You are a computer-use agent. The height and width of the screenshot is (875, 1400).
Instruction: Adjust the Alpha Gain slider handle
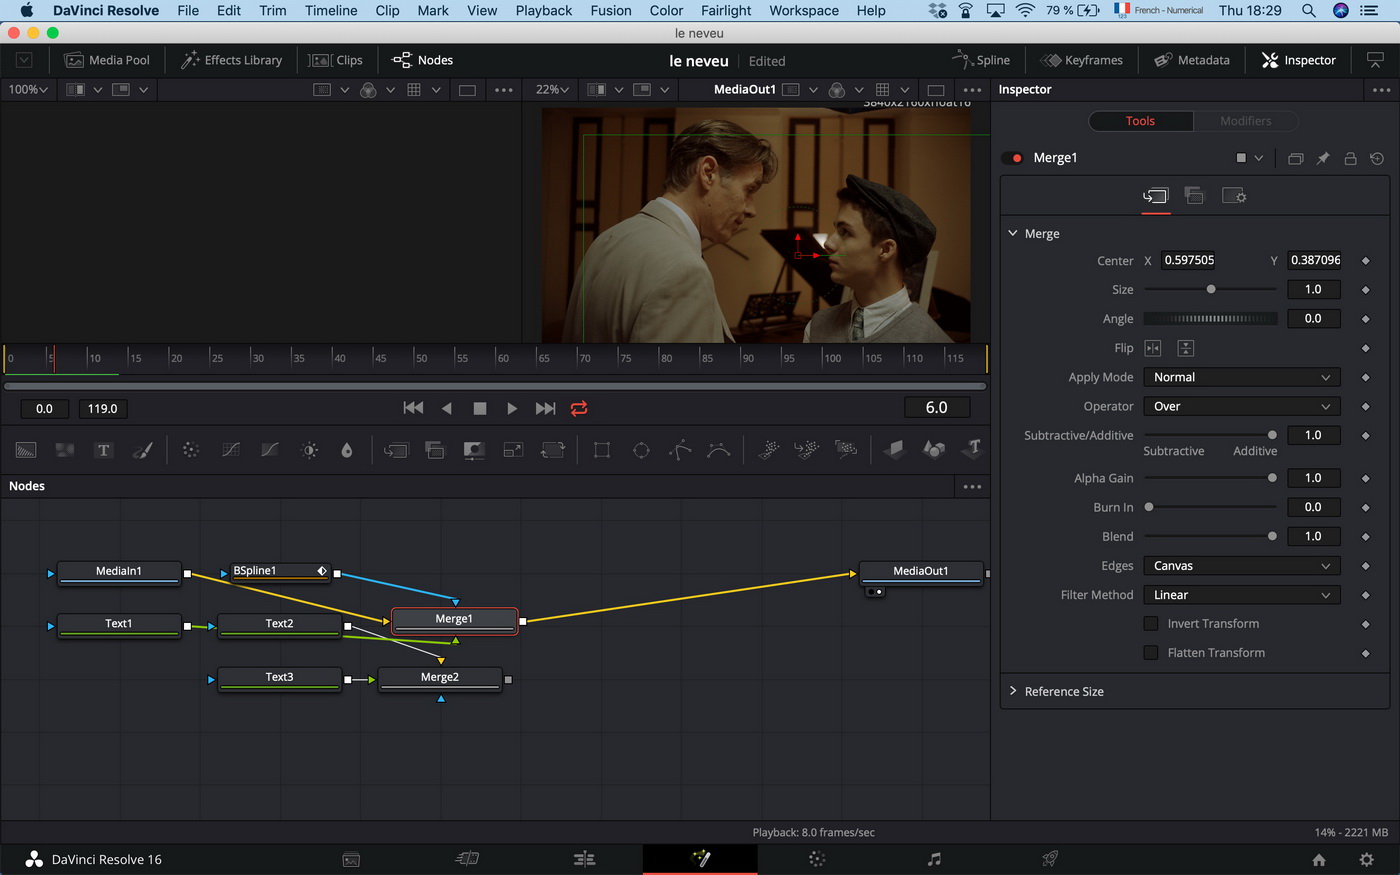click(x=1272, y=478)
